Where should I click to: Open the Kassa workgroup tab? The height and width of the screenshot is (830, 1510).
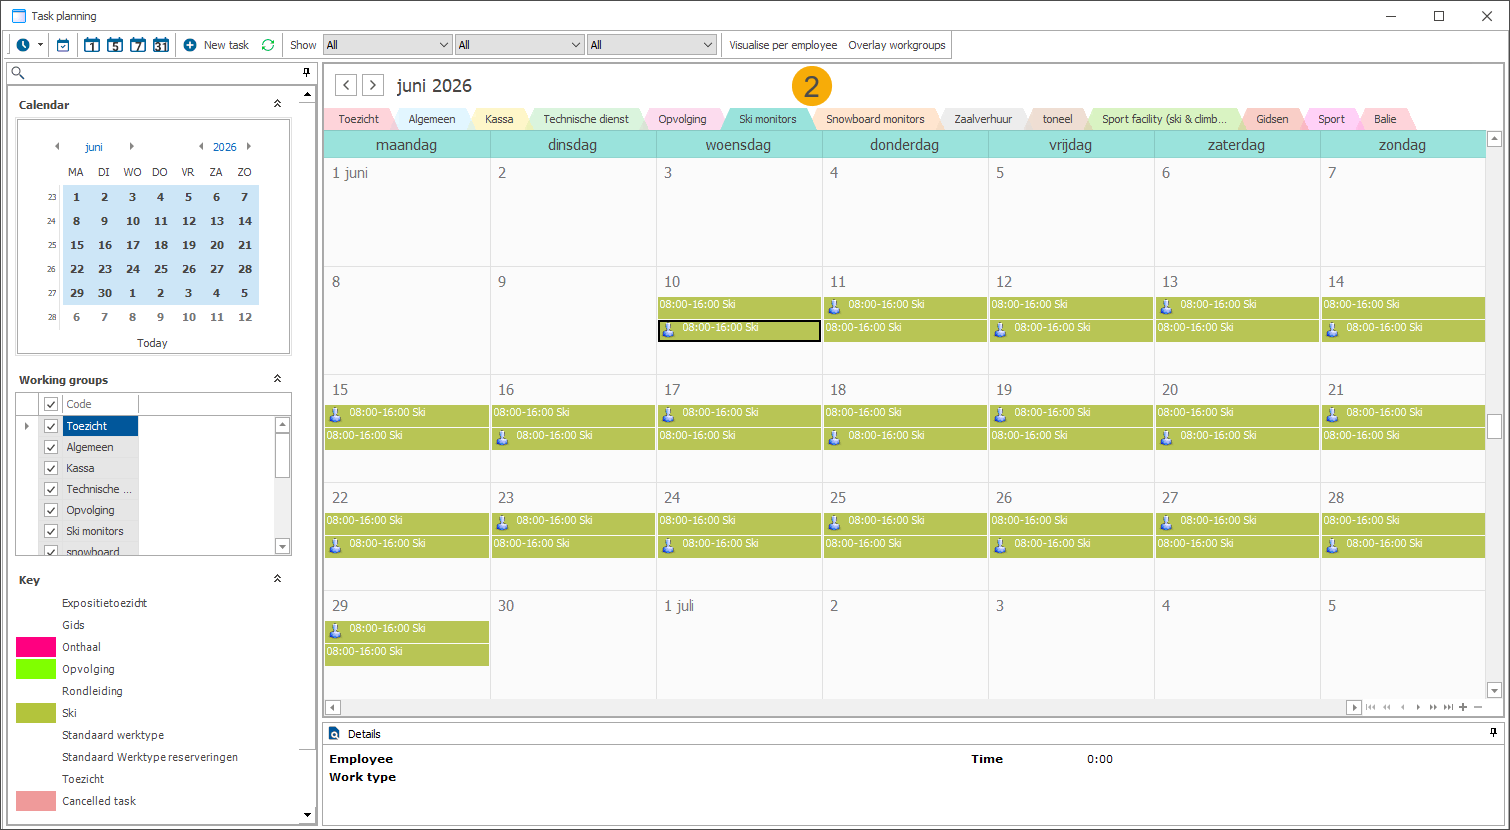[499, 119]
